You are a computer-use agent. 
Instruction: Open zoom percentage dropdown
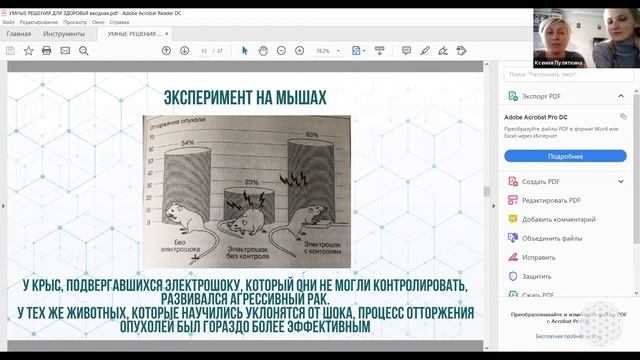coord(338,51)
